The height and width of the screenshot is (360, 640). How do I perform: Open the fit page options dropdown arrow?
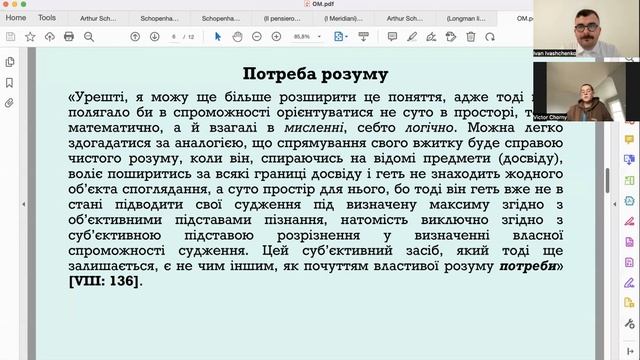tap(347, 37)
